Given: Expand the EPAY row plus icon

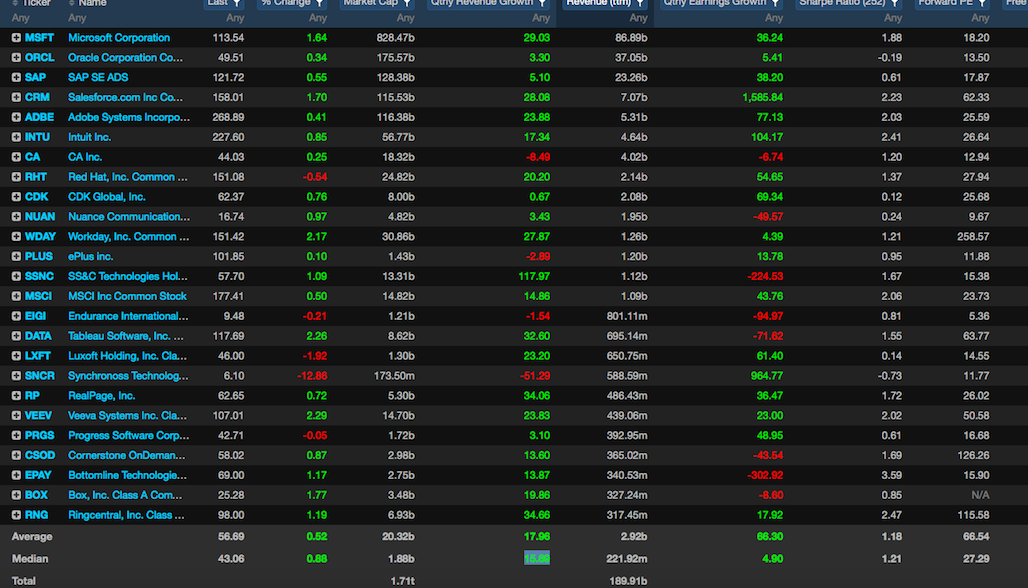Looking at the screenshot, I should [x=16, y=475].
